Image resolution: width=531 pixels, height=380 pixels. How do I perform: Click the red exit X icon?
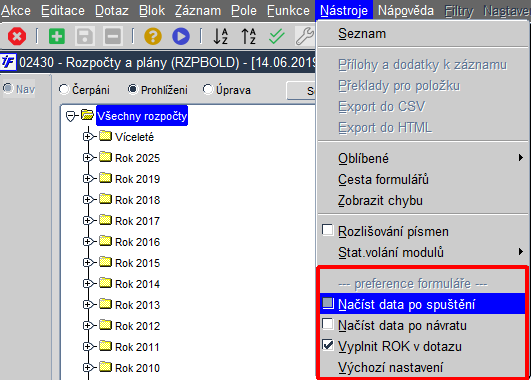(x=17, y=36)
